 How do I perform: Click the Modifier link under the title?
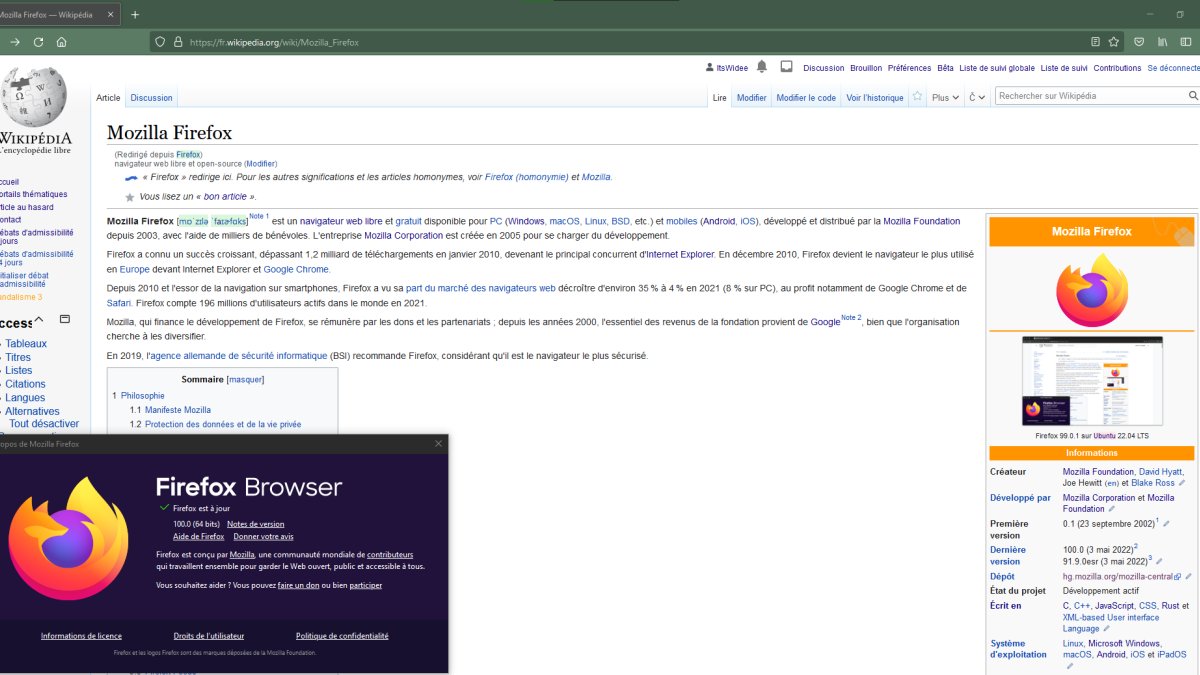[x=261, y=164]
